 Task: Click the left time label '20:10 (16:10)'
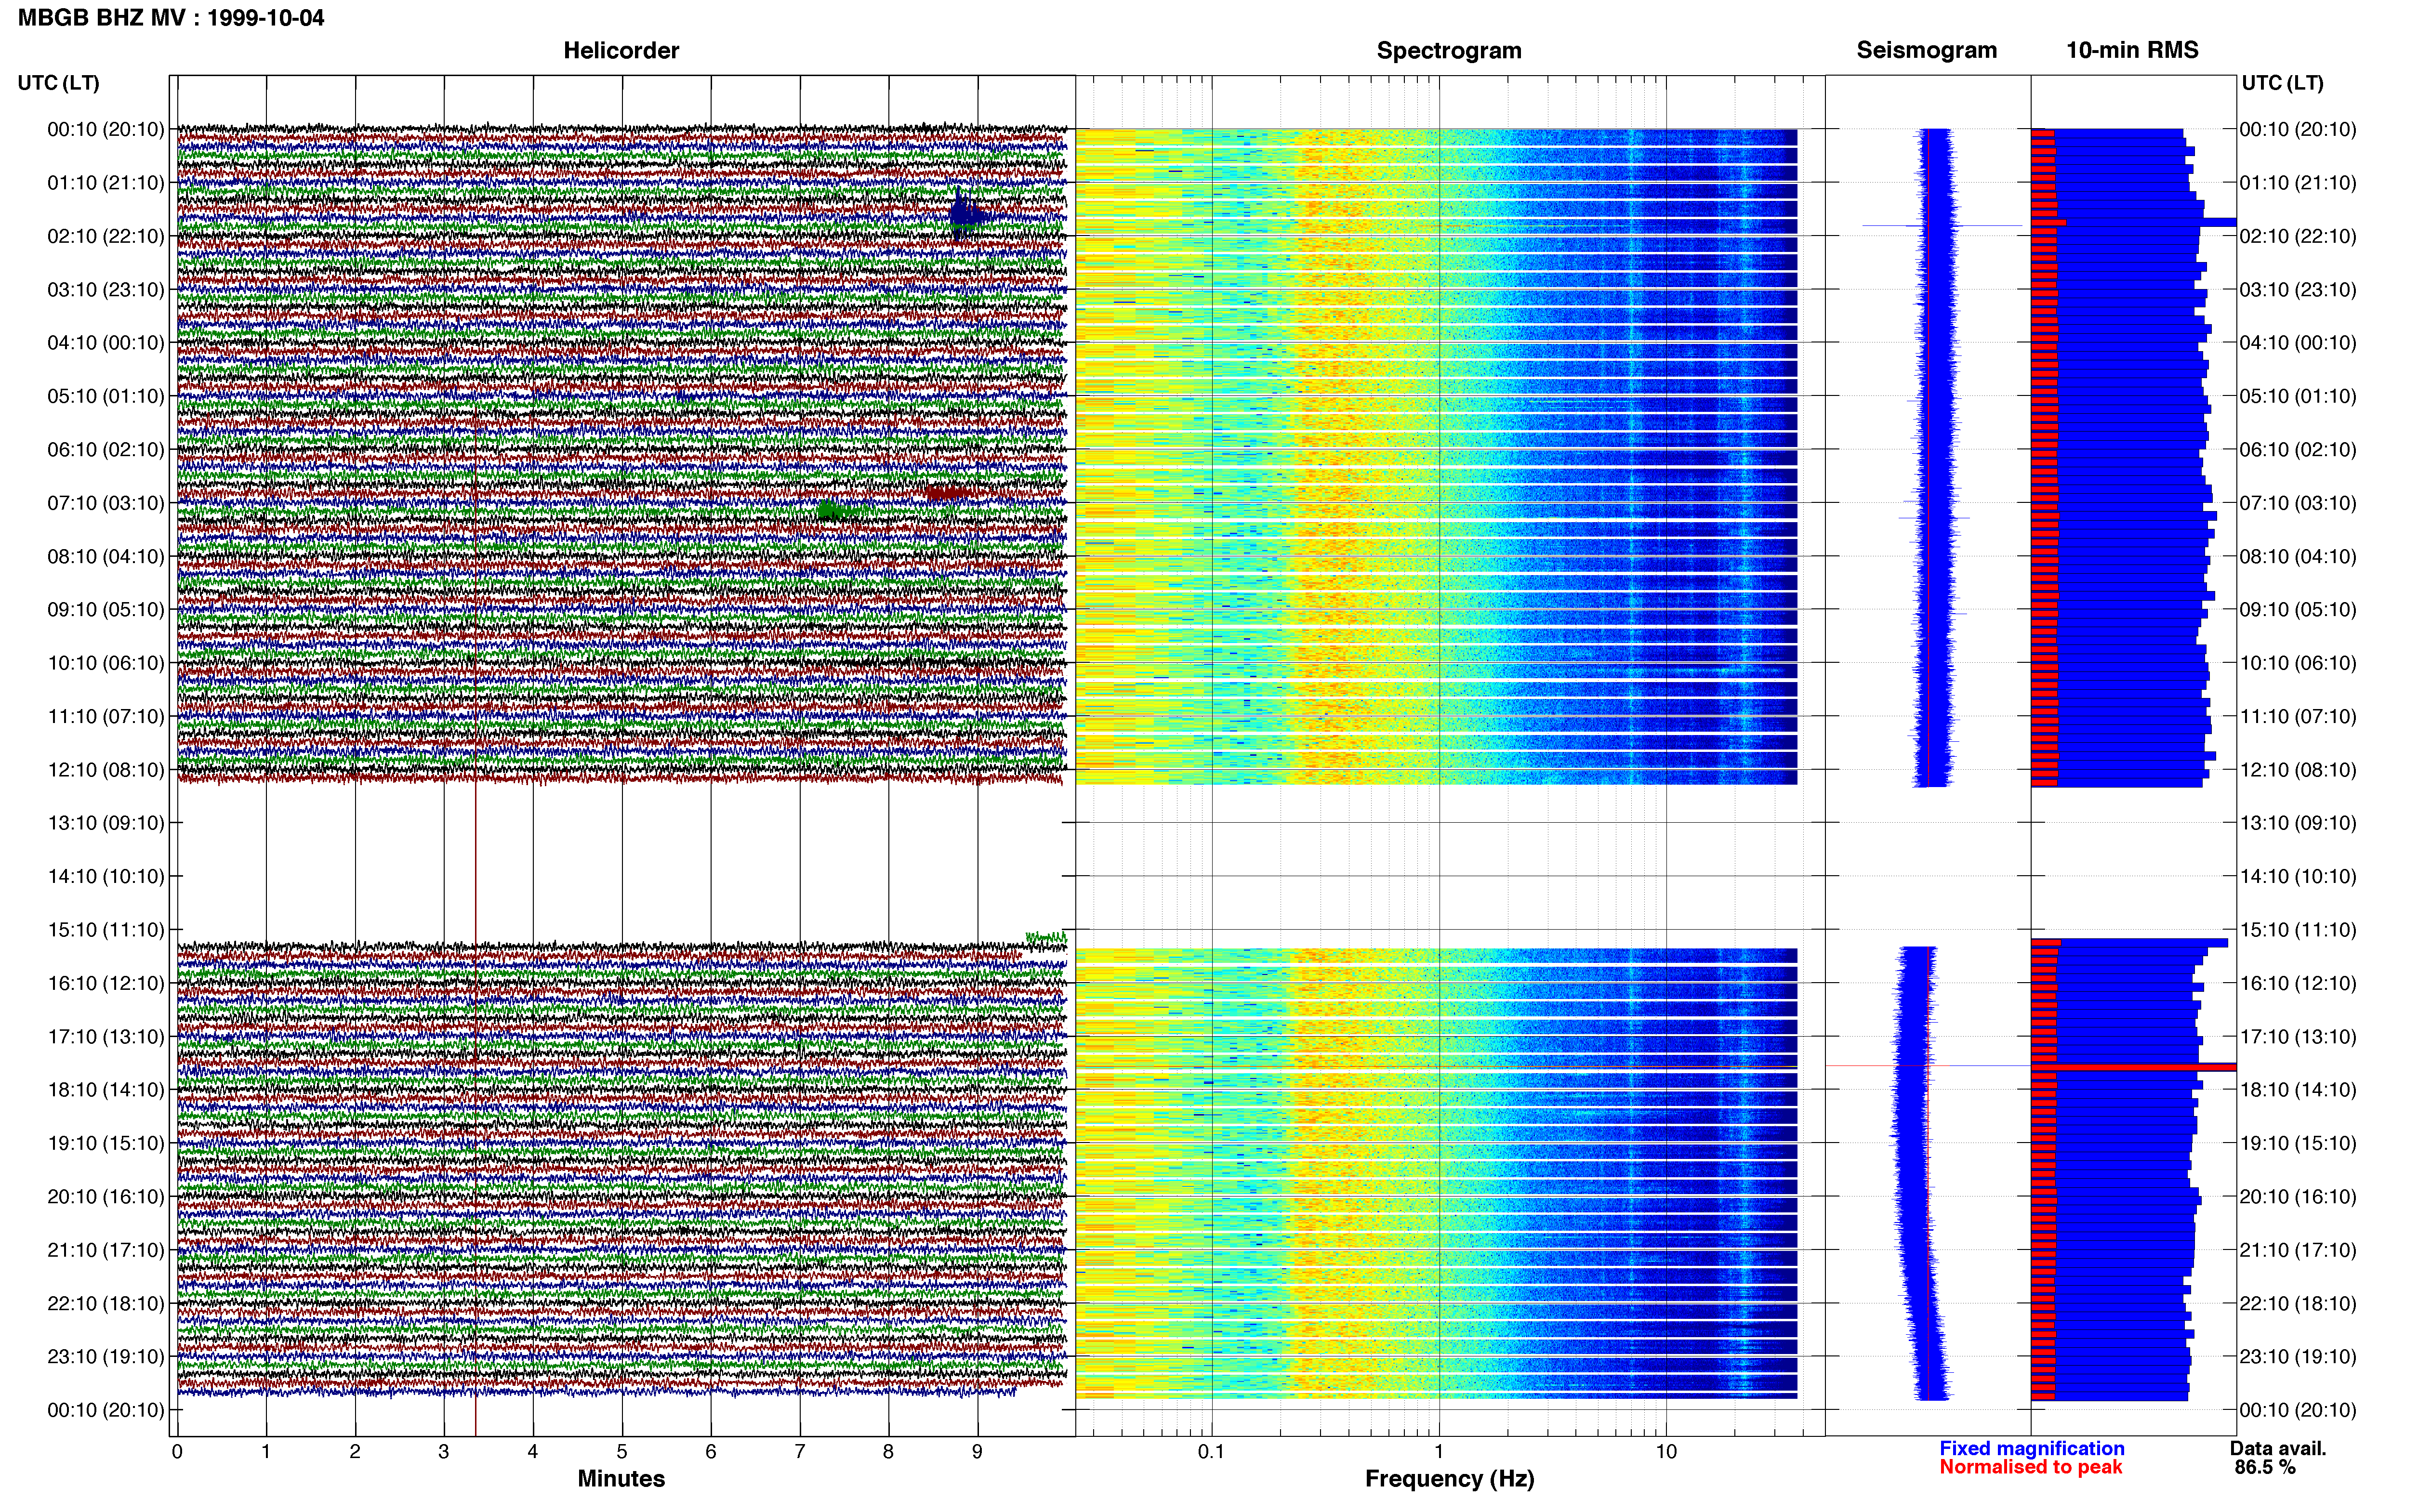click(x=106, y=1196)
